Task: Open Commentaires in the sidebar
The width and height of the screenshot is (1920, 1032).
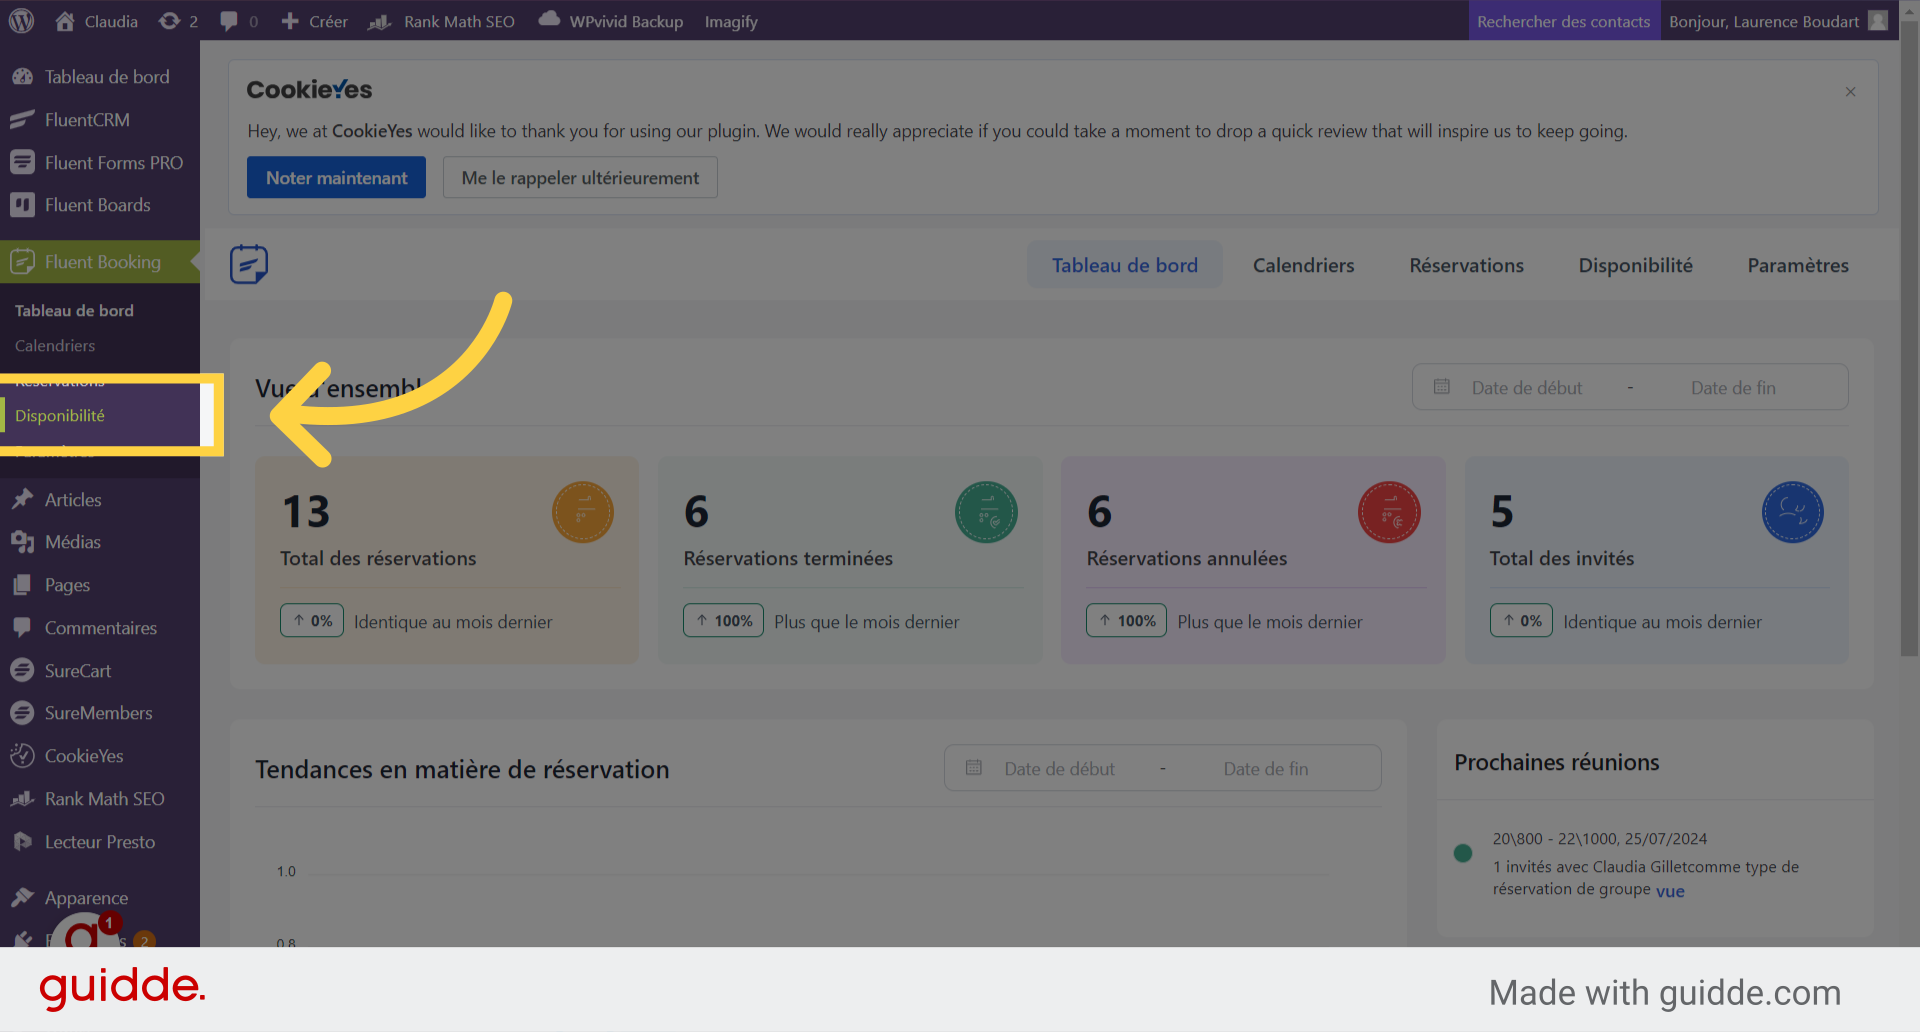Action: pyautogui.click(x=100, y=628)
